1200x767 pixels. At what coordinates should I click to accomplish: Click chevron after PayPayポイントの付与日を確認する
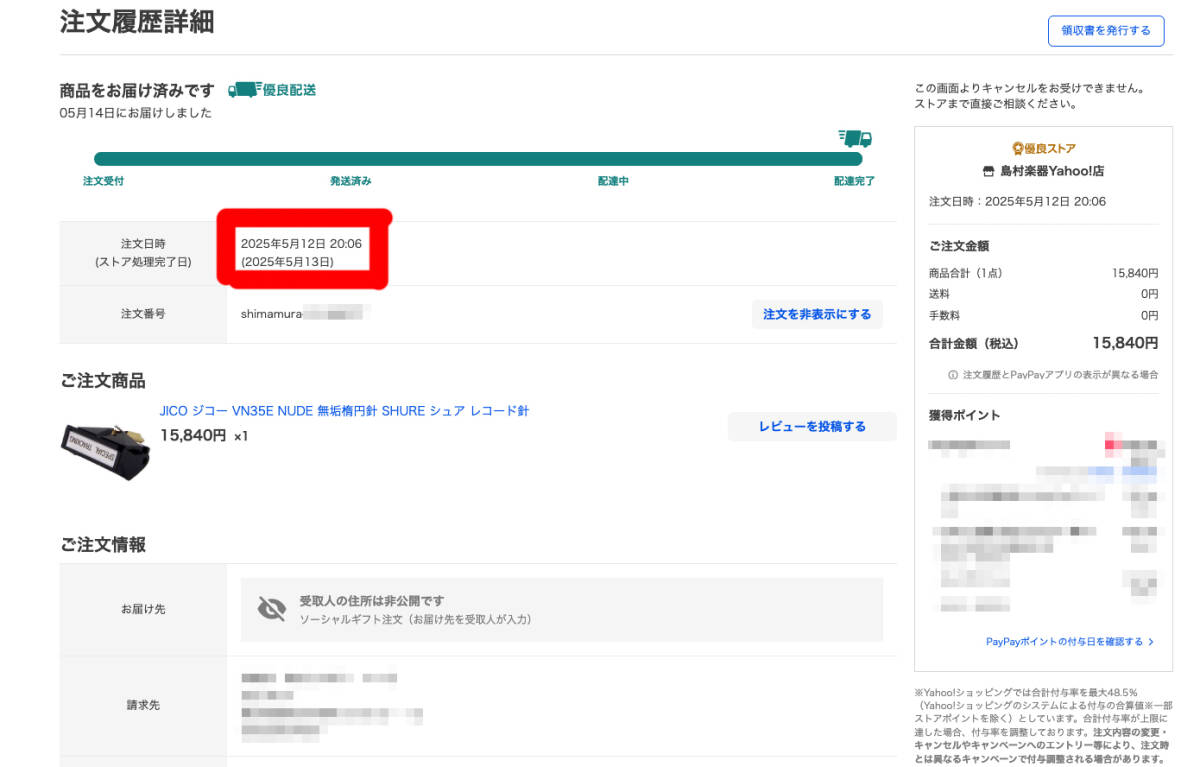[x=1151, y=642]
